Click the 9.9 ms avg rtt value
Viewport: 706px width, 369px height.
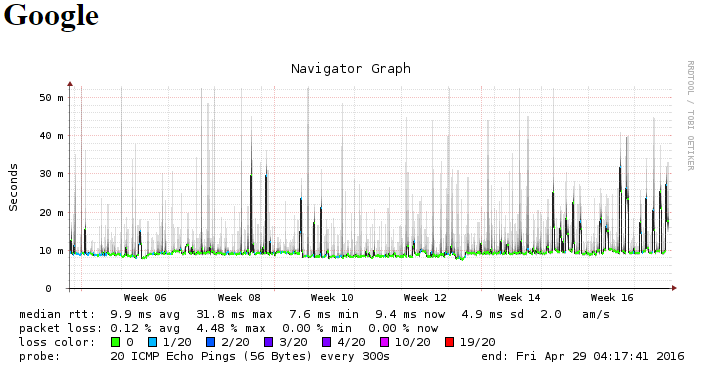click(145, 314)
